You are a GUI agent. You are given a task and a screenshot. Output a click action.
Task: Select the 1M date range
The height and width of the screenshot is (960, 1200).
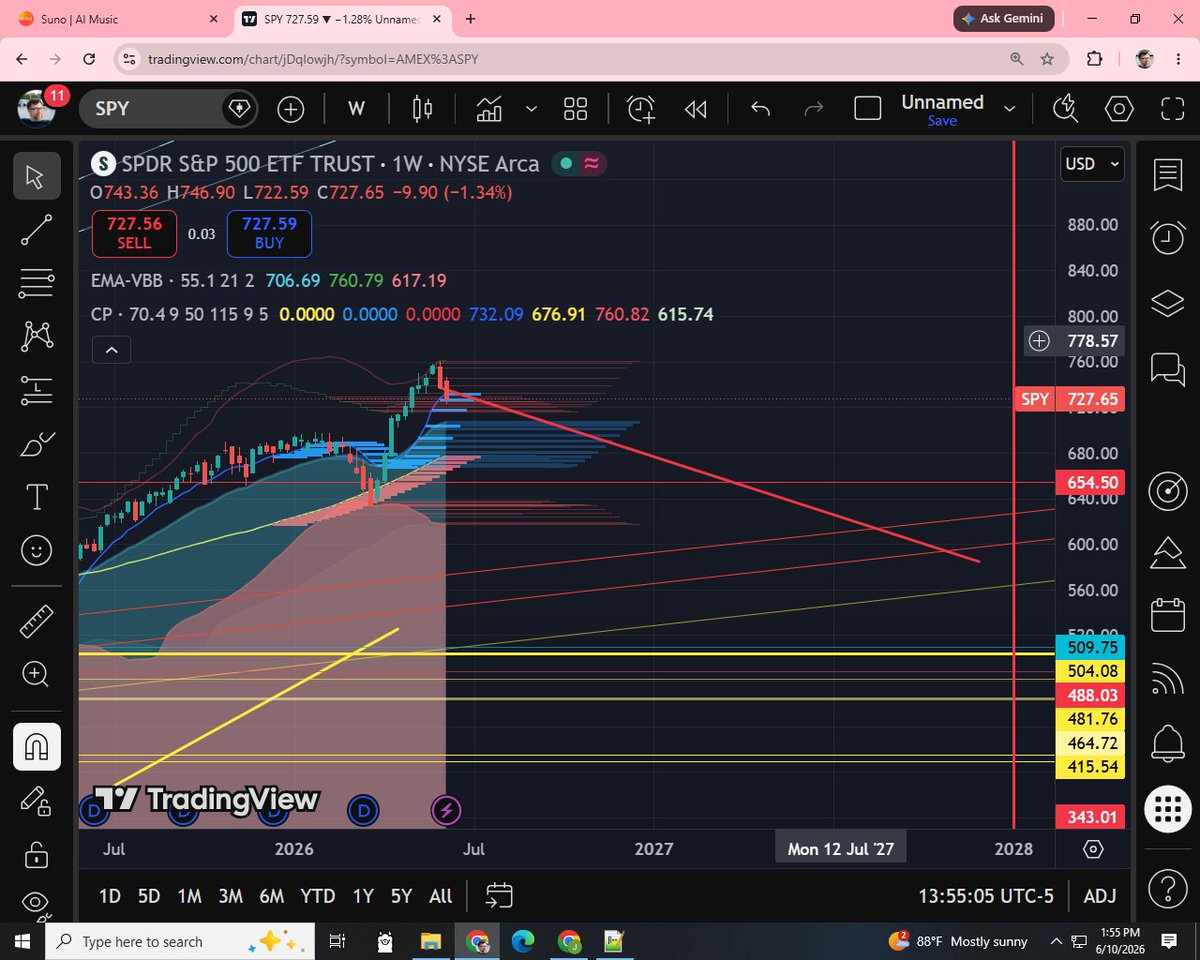coord(190,896)
